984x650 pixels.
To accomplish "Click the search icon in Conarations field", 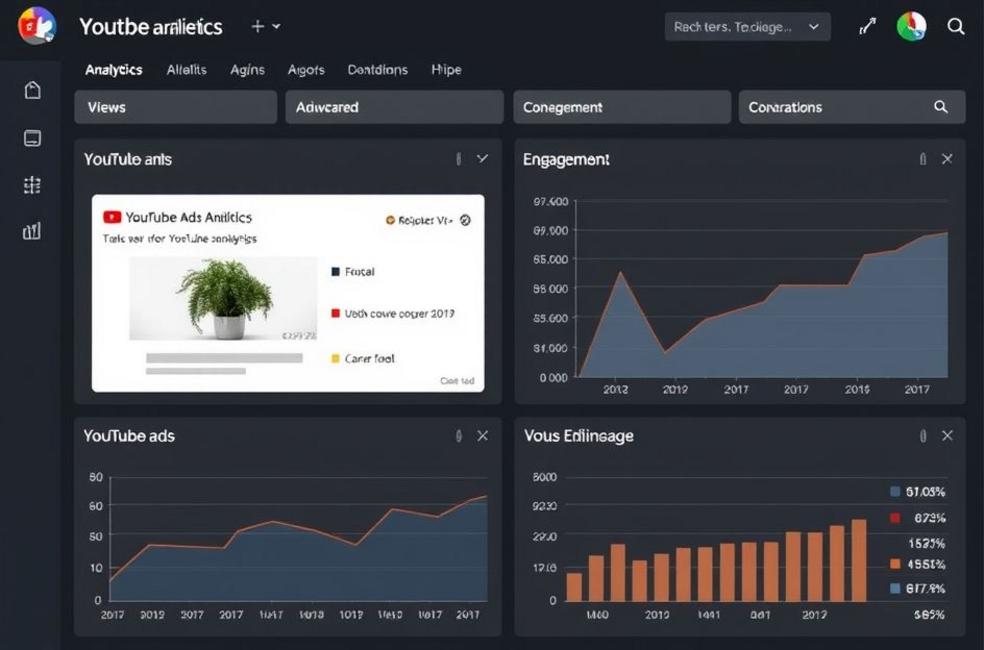I will [x=940, y=107].
